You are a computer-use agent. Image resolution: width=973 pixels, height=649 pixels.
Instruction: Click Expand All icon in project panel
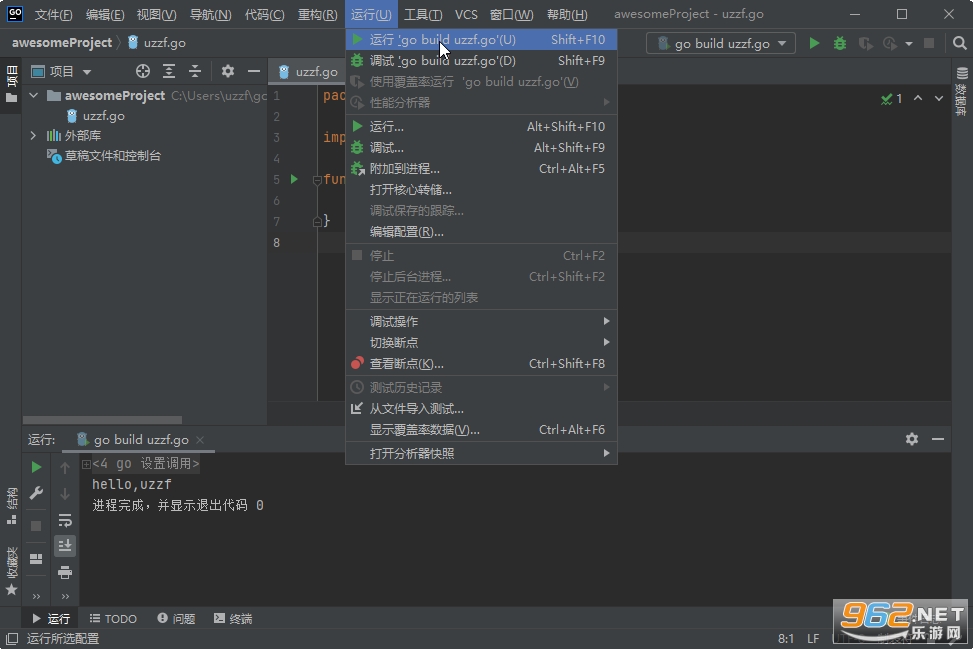169,71
